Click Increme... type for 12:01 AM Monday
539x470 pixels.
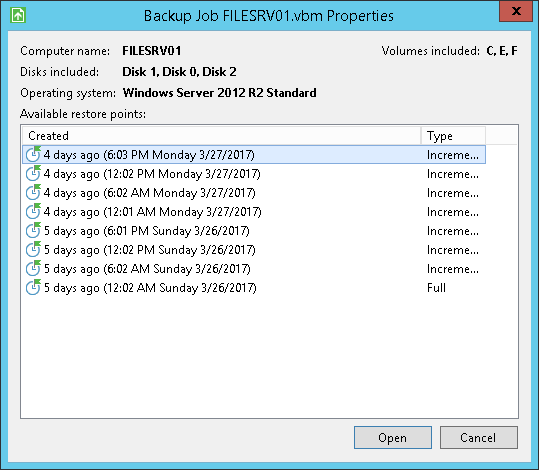click(x=453, y=212)
